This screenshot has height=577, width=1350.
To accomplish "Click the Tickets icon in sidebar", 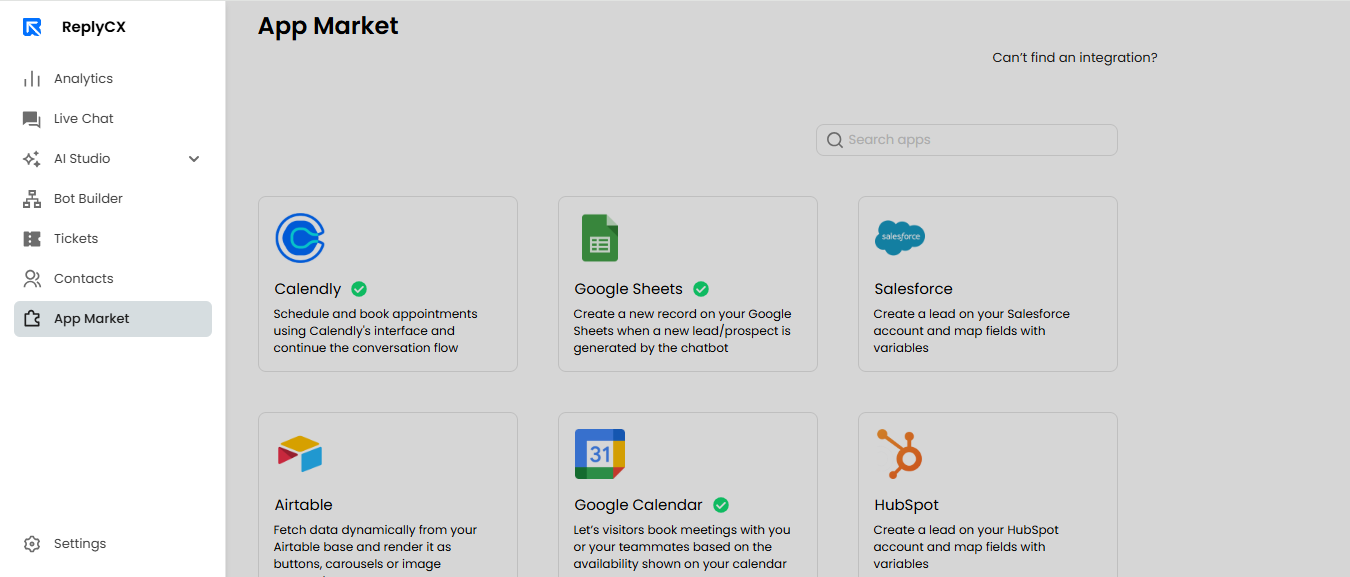I will tap(32, 239).
